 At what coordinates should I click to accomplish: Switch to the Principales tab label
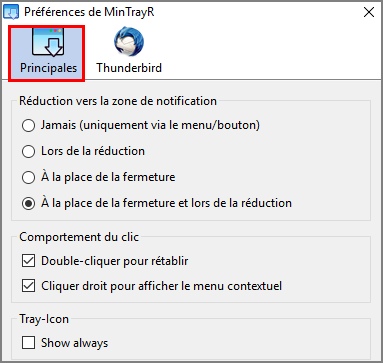48,68
